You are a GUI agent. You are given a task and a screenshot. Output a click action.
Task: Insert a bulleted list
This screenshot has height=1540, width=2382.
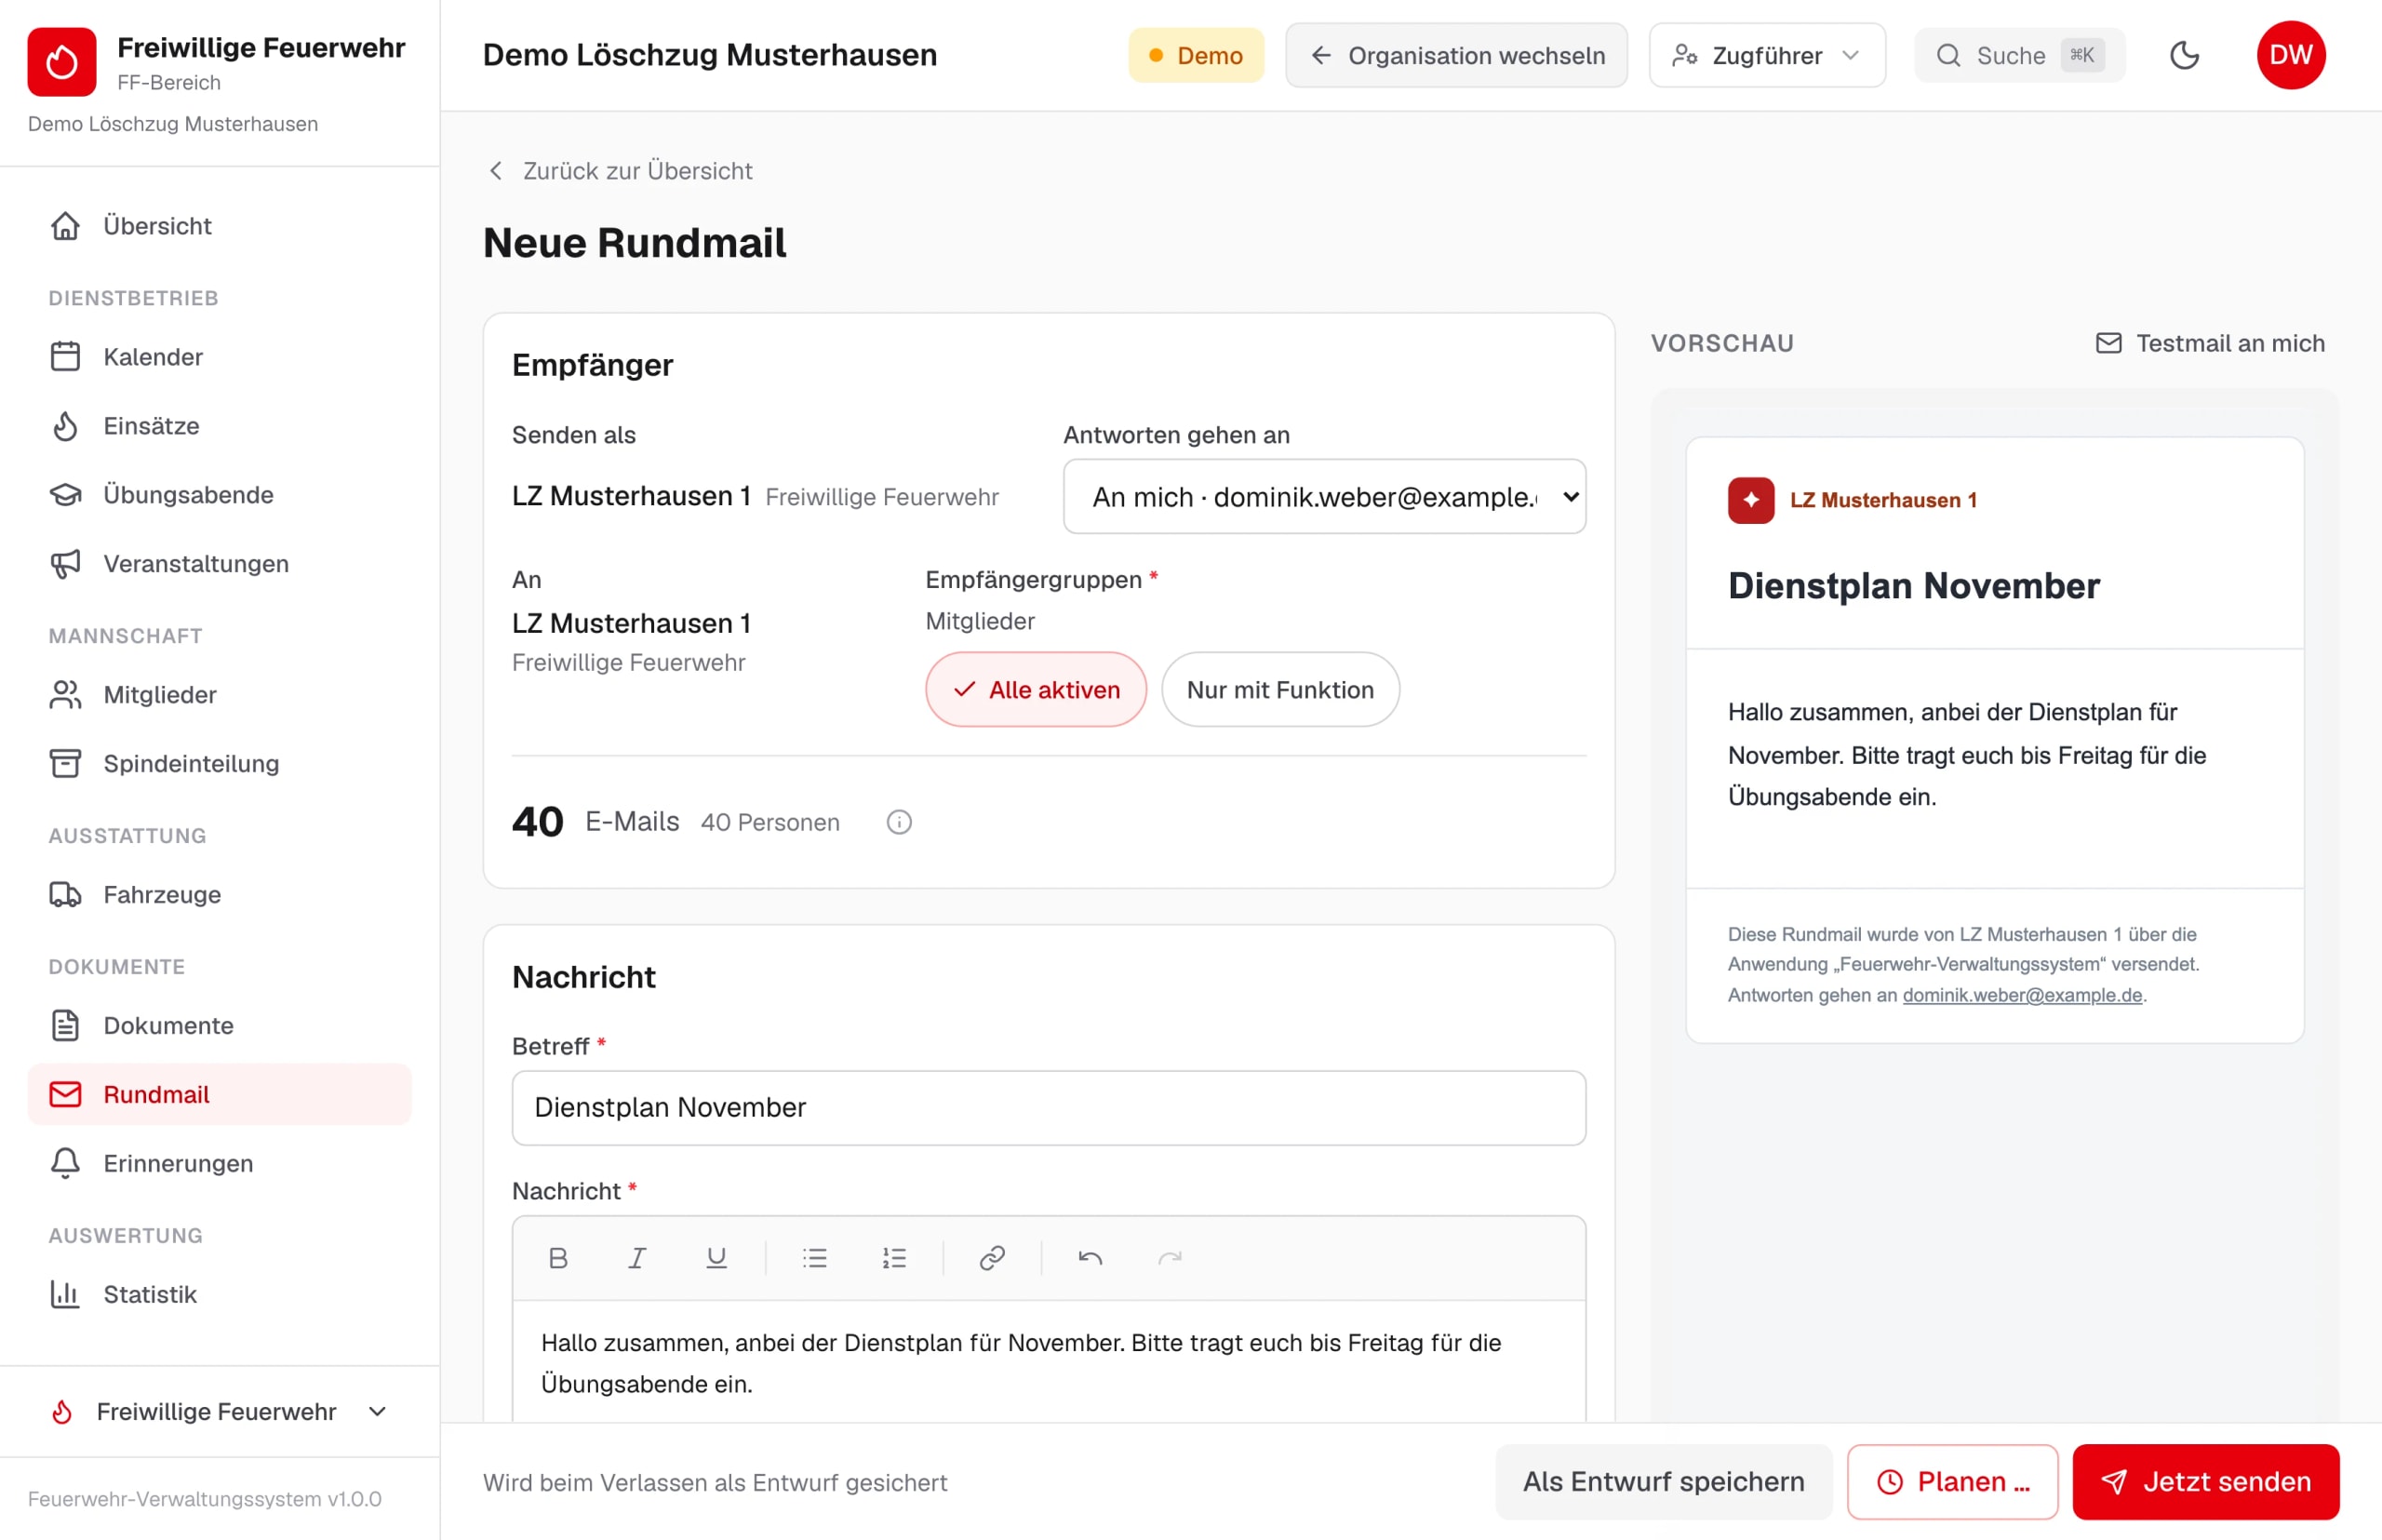815,1258
